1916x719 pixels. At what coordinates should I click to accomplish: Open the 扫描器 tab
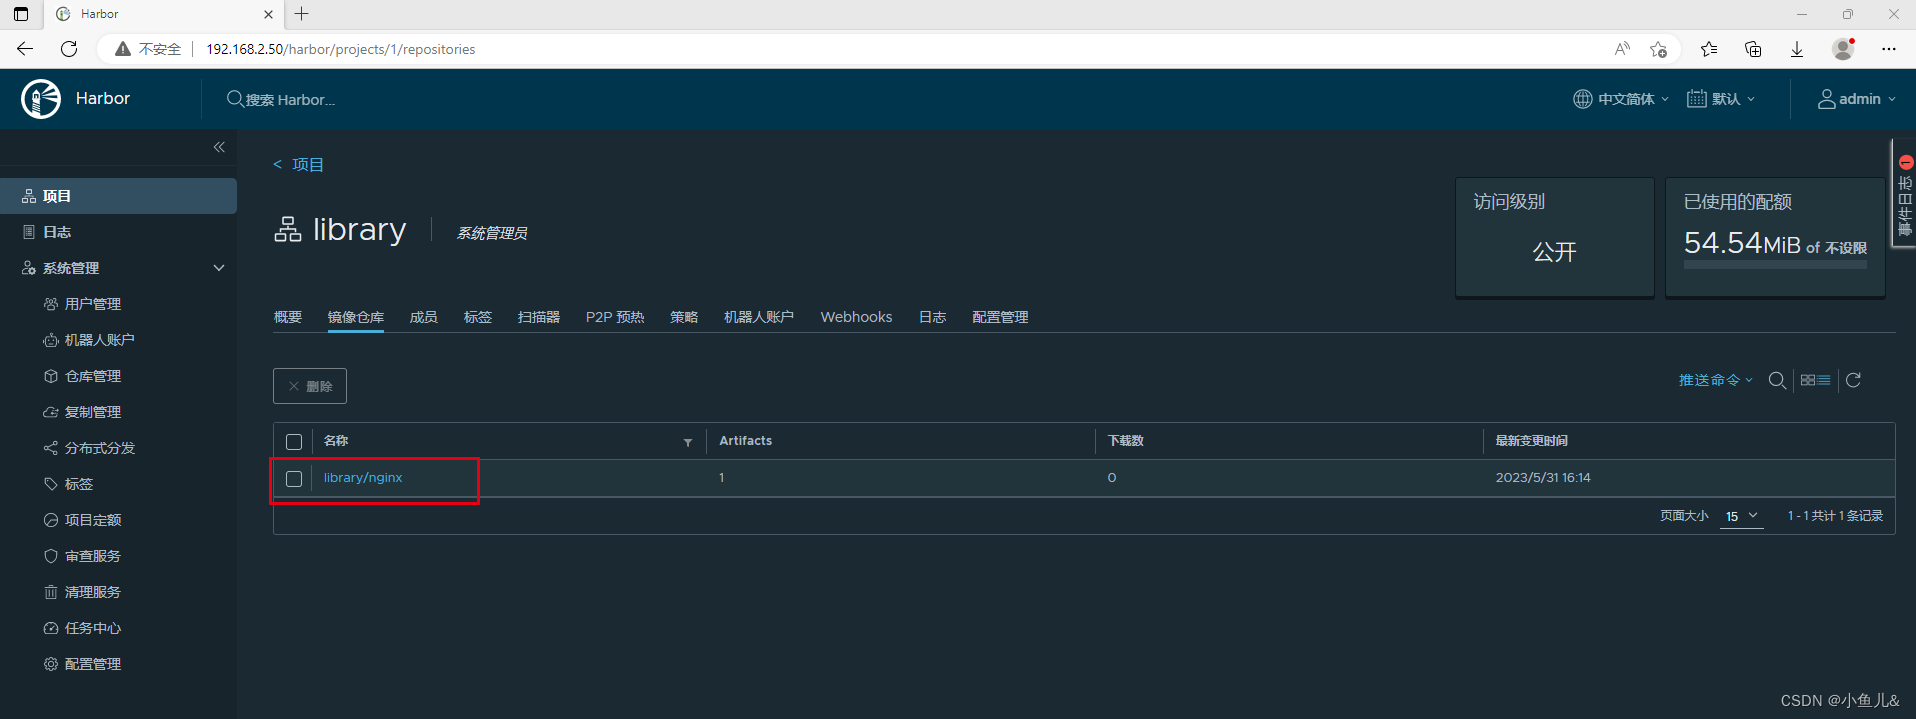pos(539,317)
